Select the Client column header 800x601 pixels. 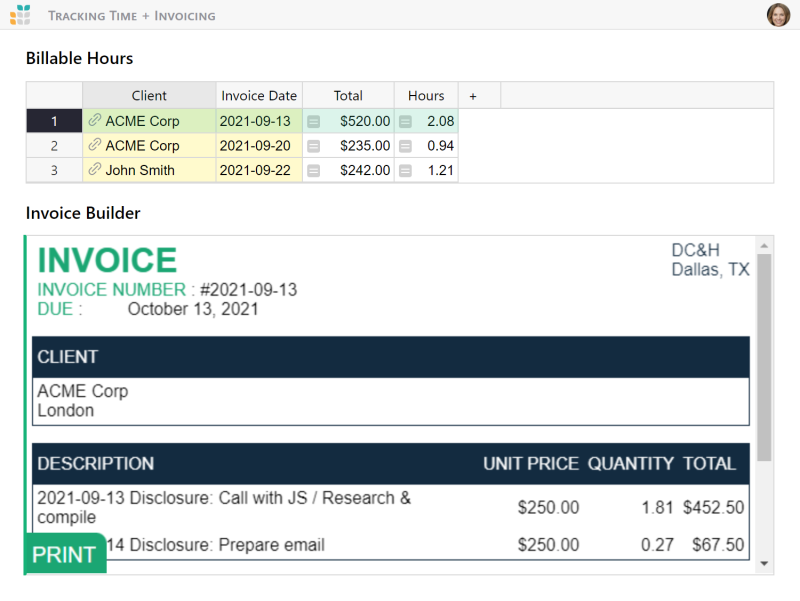(x=149, y=96)
